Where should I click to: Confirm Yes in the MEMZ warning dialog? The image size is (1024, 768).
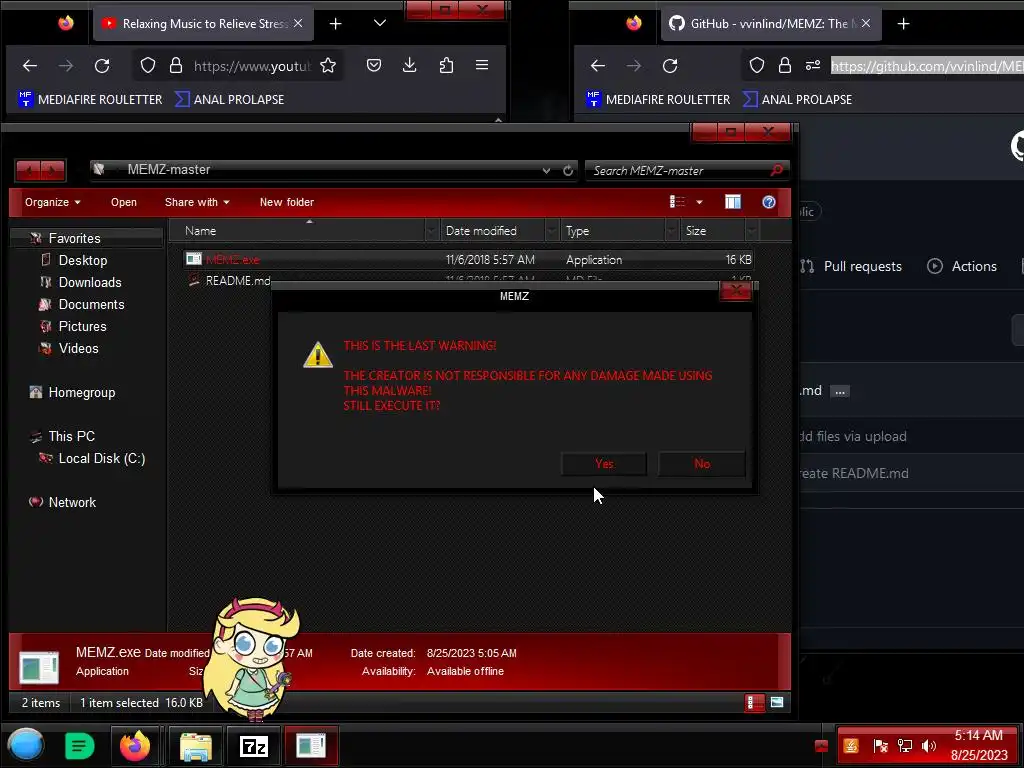pos(603,464)
